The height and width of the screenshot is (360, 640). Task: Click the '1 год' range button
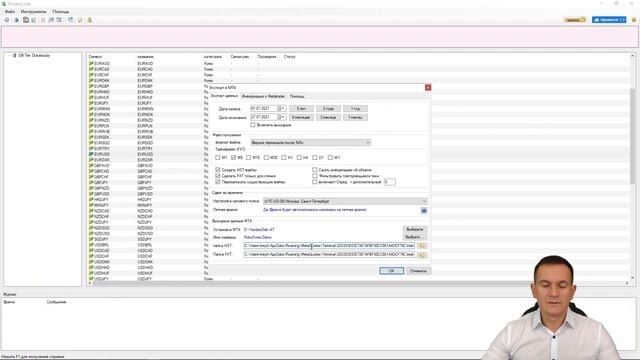tap(355, 109)
